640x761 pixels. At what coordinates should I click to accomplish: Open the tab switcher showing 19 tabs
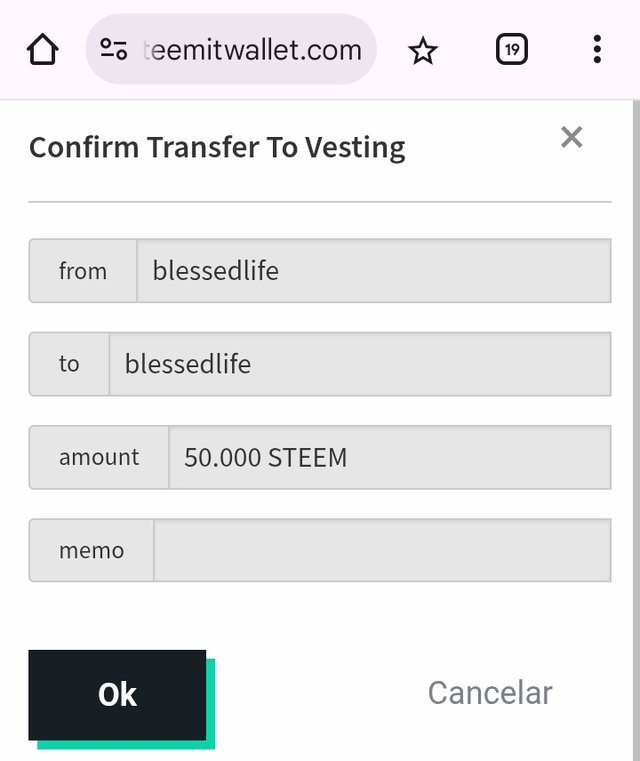511,49
